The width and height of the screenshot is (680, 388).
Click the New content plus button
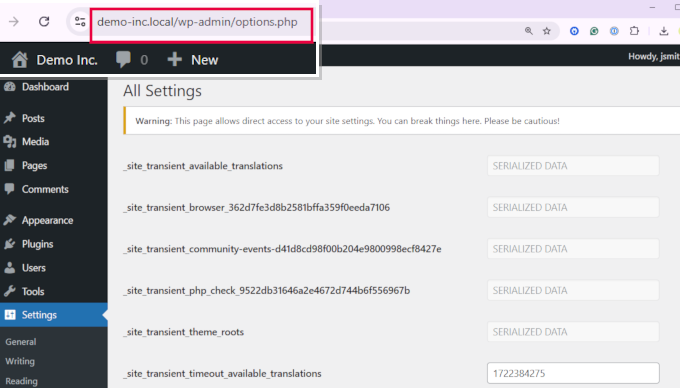click(193, 60)
